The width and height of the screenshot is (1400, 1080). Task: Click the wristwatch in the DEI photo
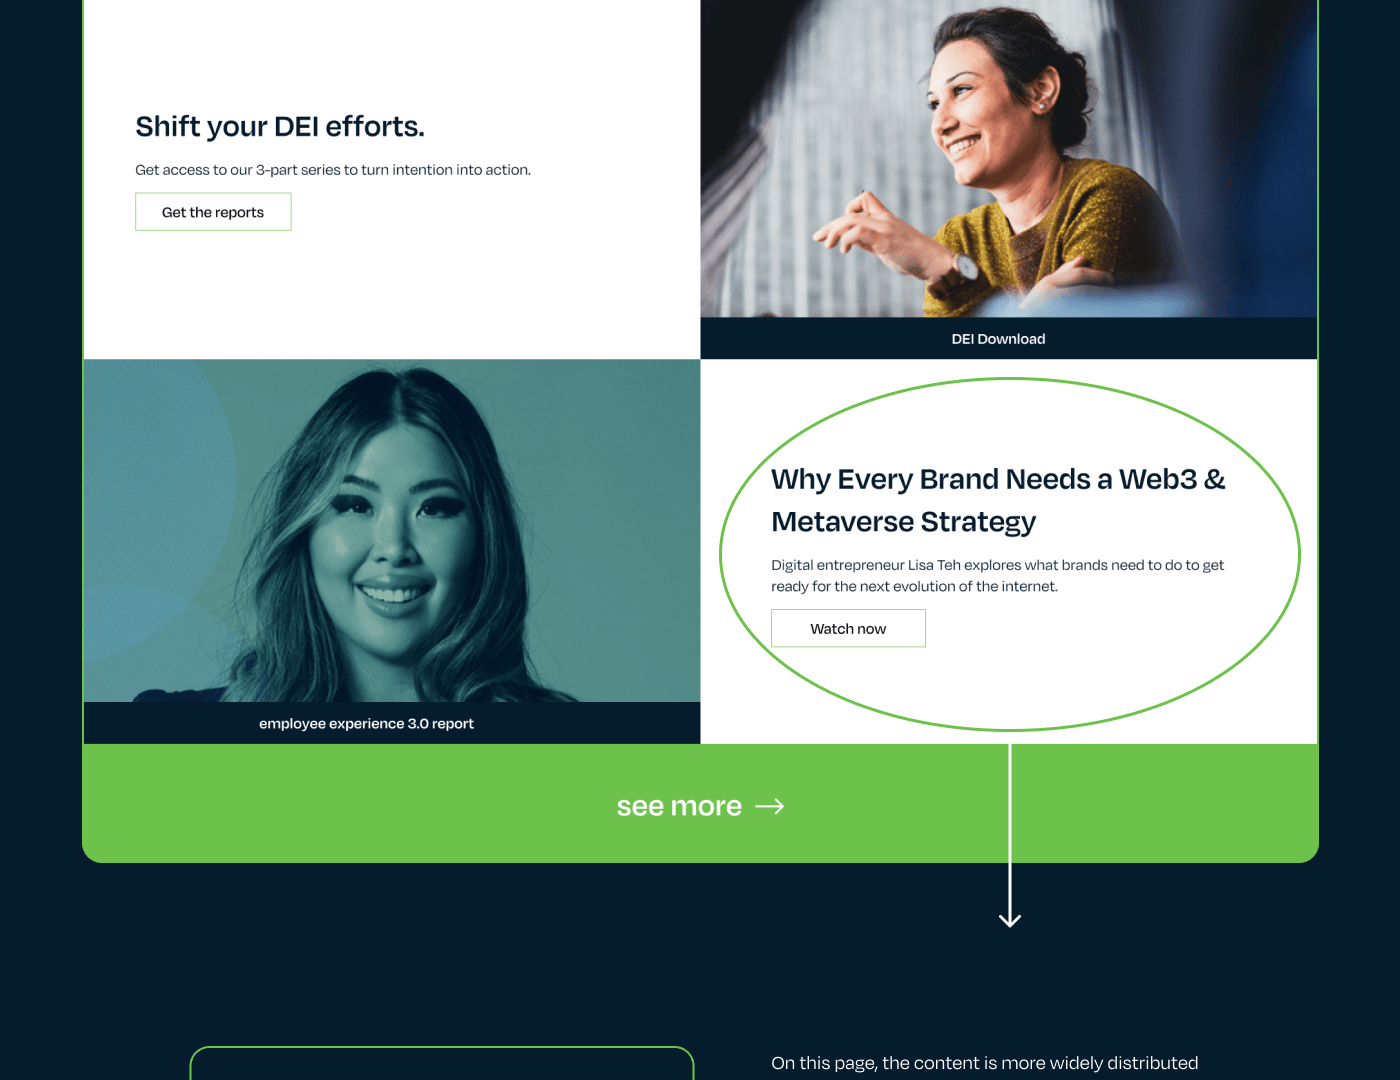pos(964,266)
